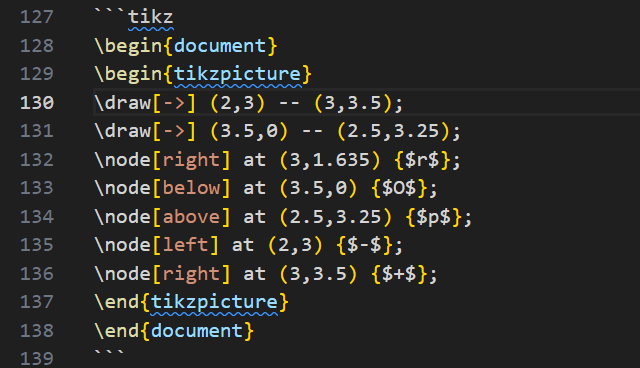
Task: Click line number 139 in gutter
Action: 37,359
